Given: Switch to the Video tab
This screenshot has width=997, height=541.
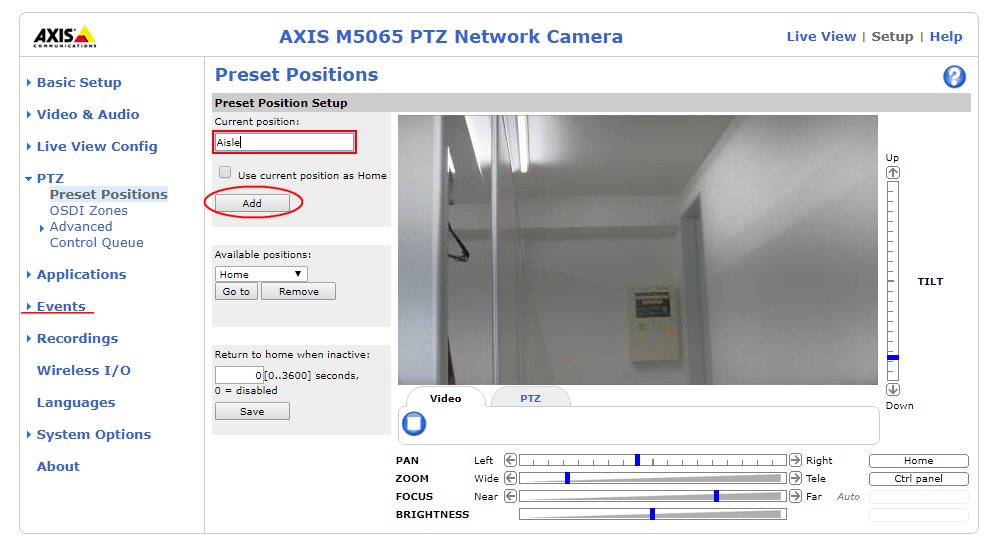Looking at the screenshot, I should tap(445, 398).
